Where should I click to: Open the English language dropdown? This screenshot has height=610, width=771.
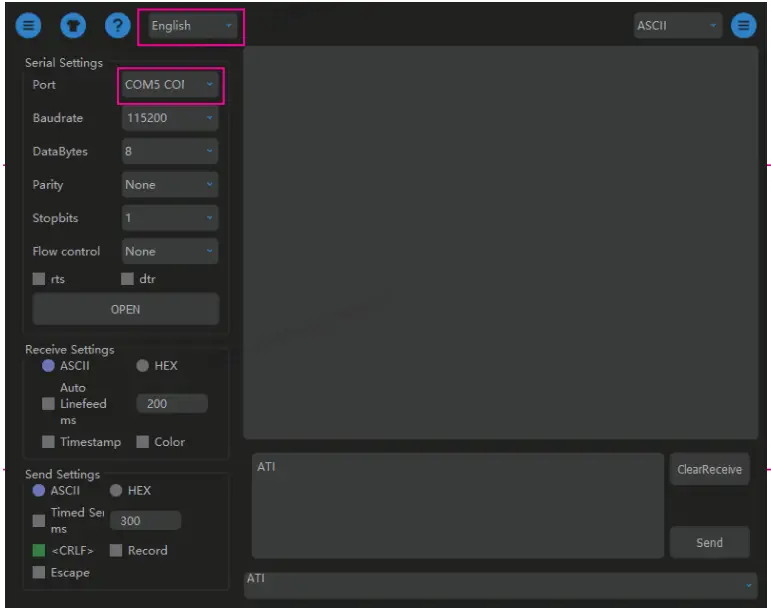(191, 26)
